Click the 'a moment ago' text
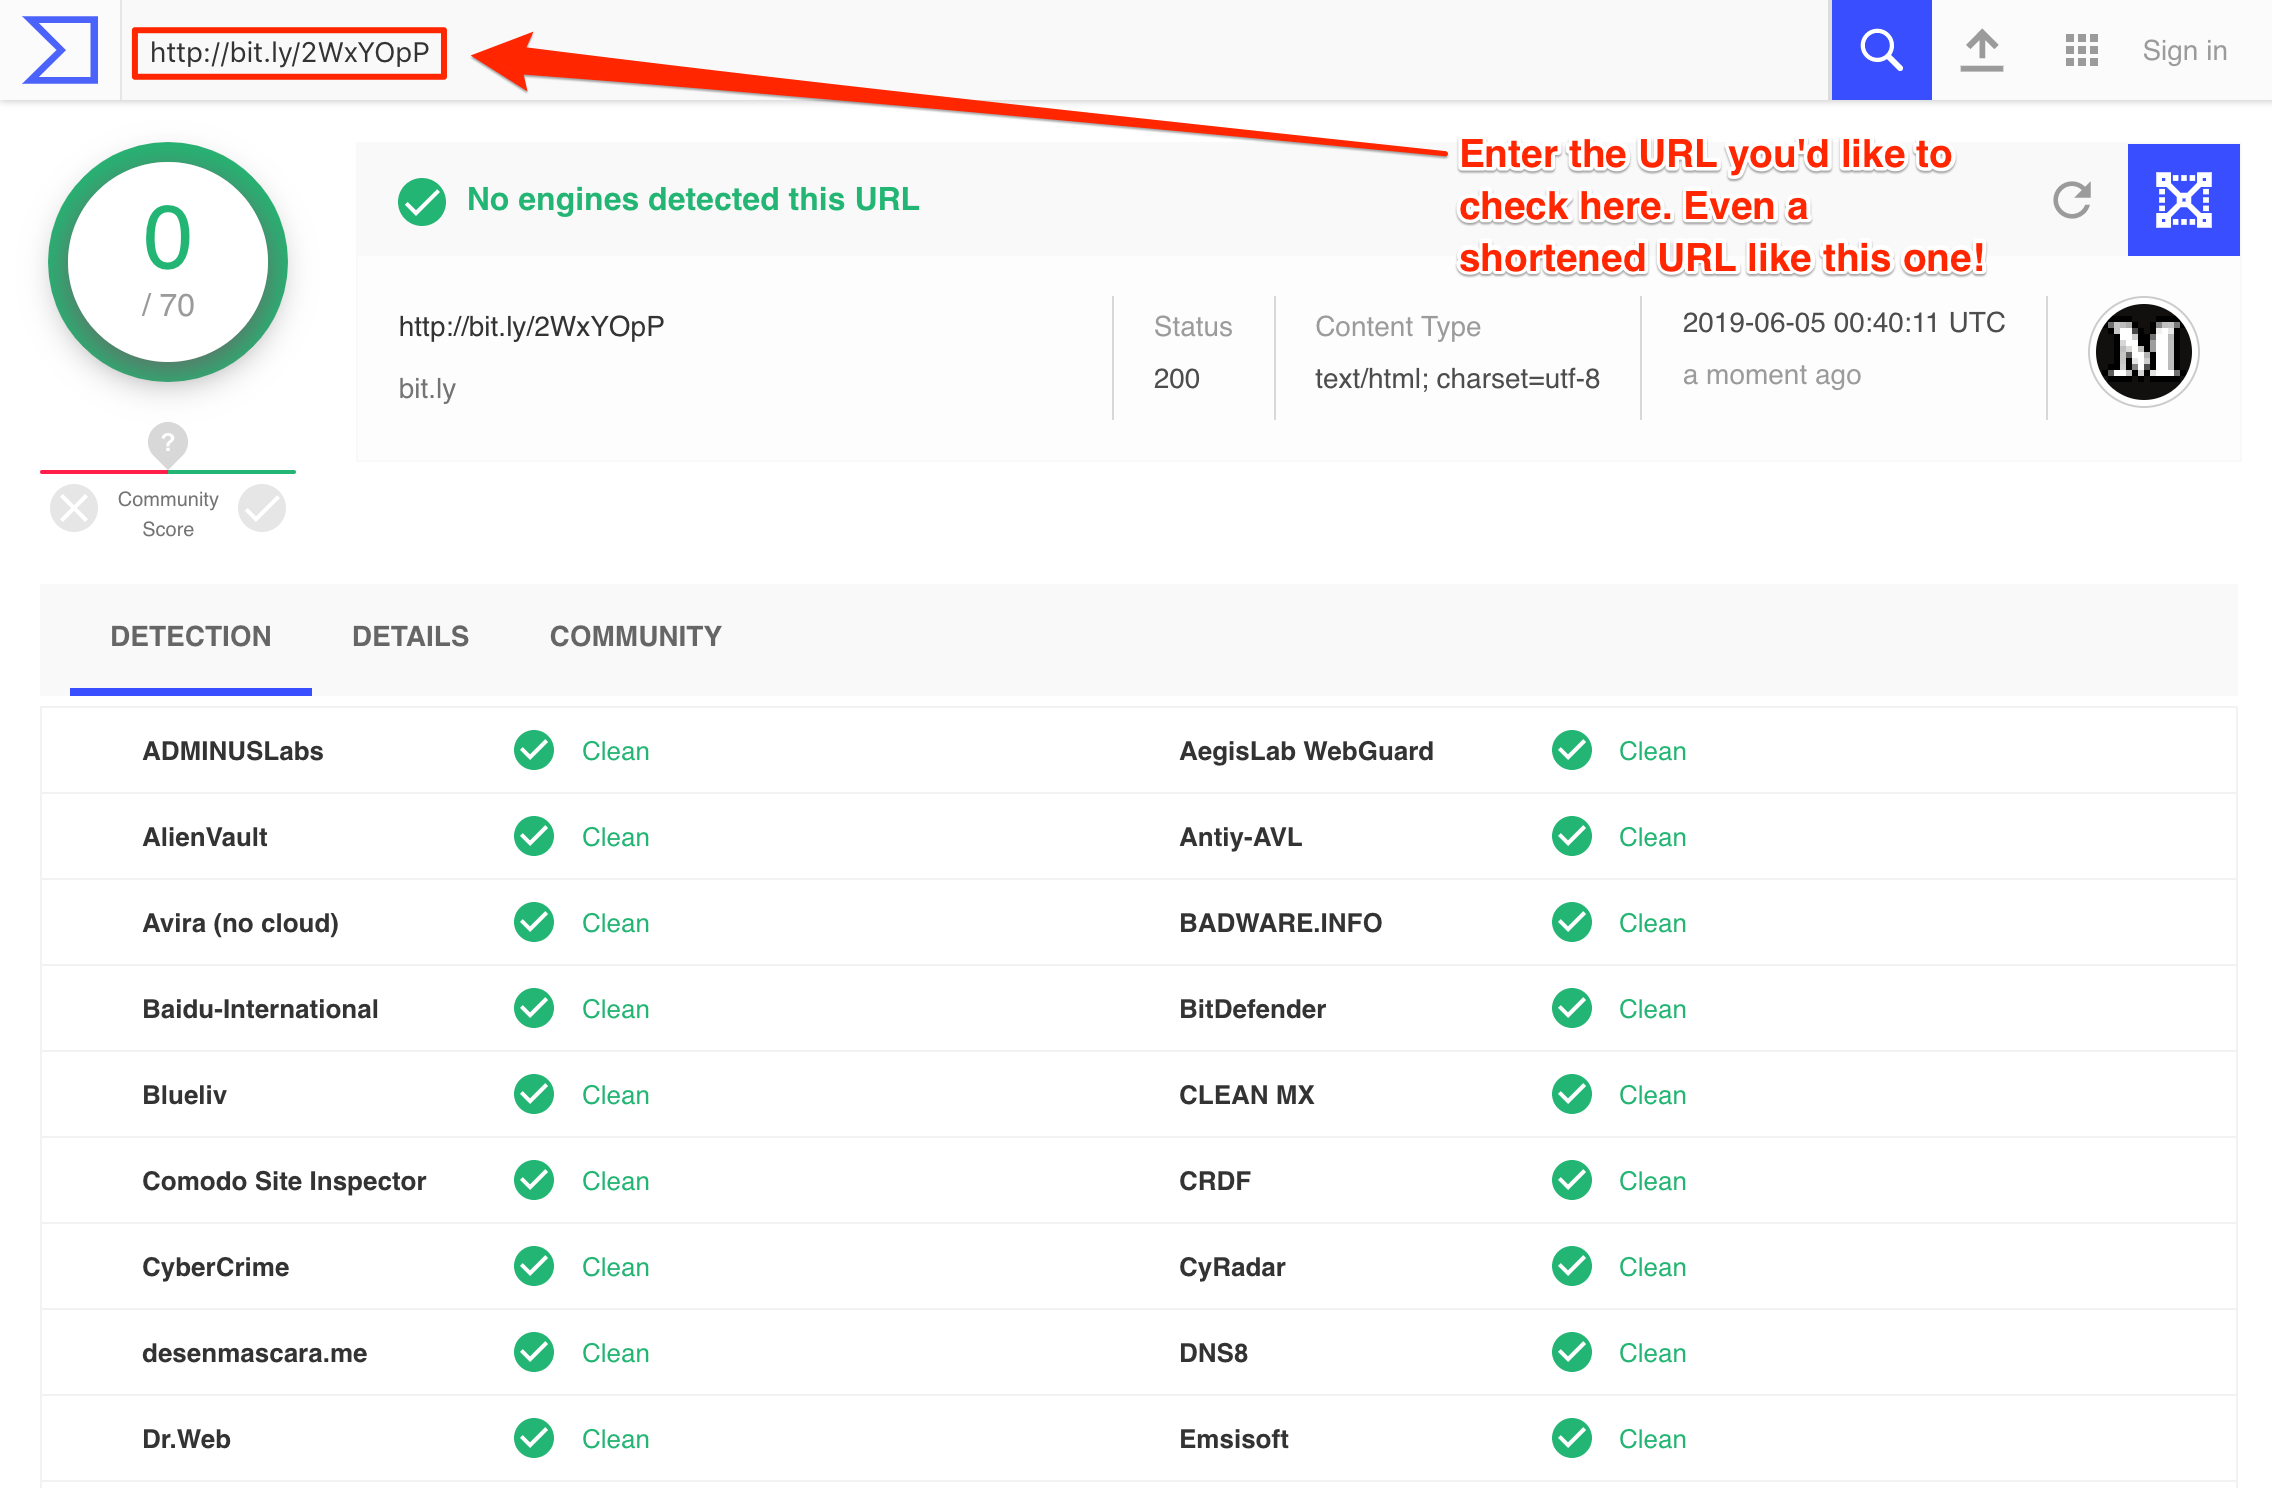The height and width of the screenshot is (1488, 2272). click(1771, 375)
